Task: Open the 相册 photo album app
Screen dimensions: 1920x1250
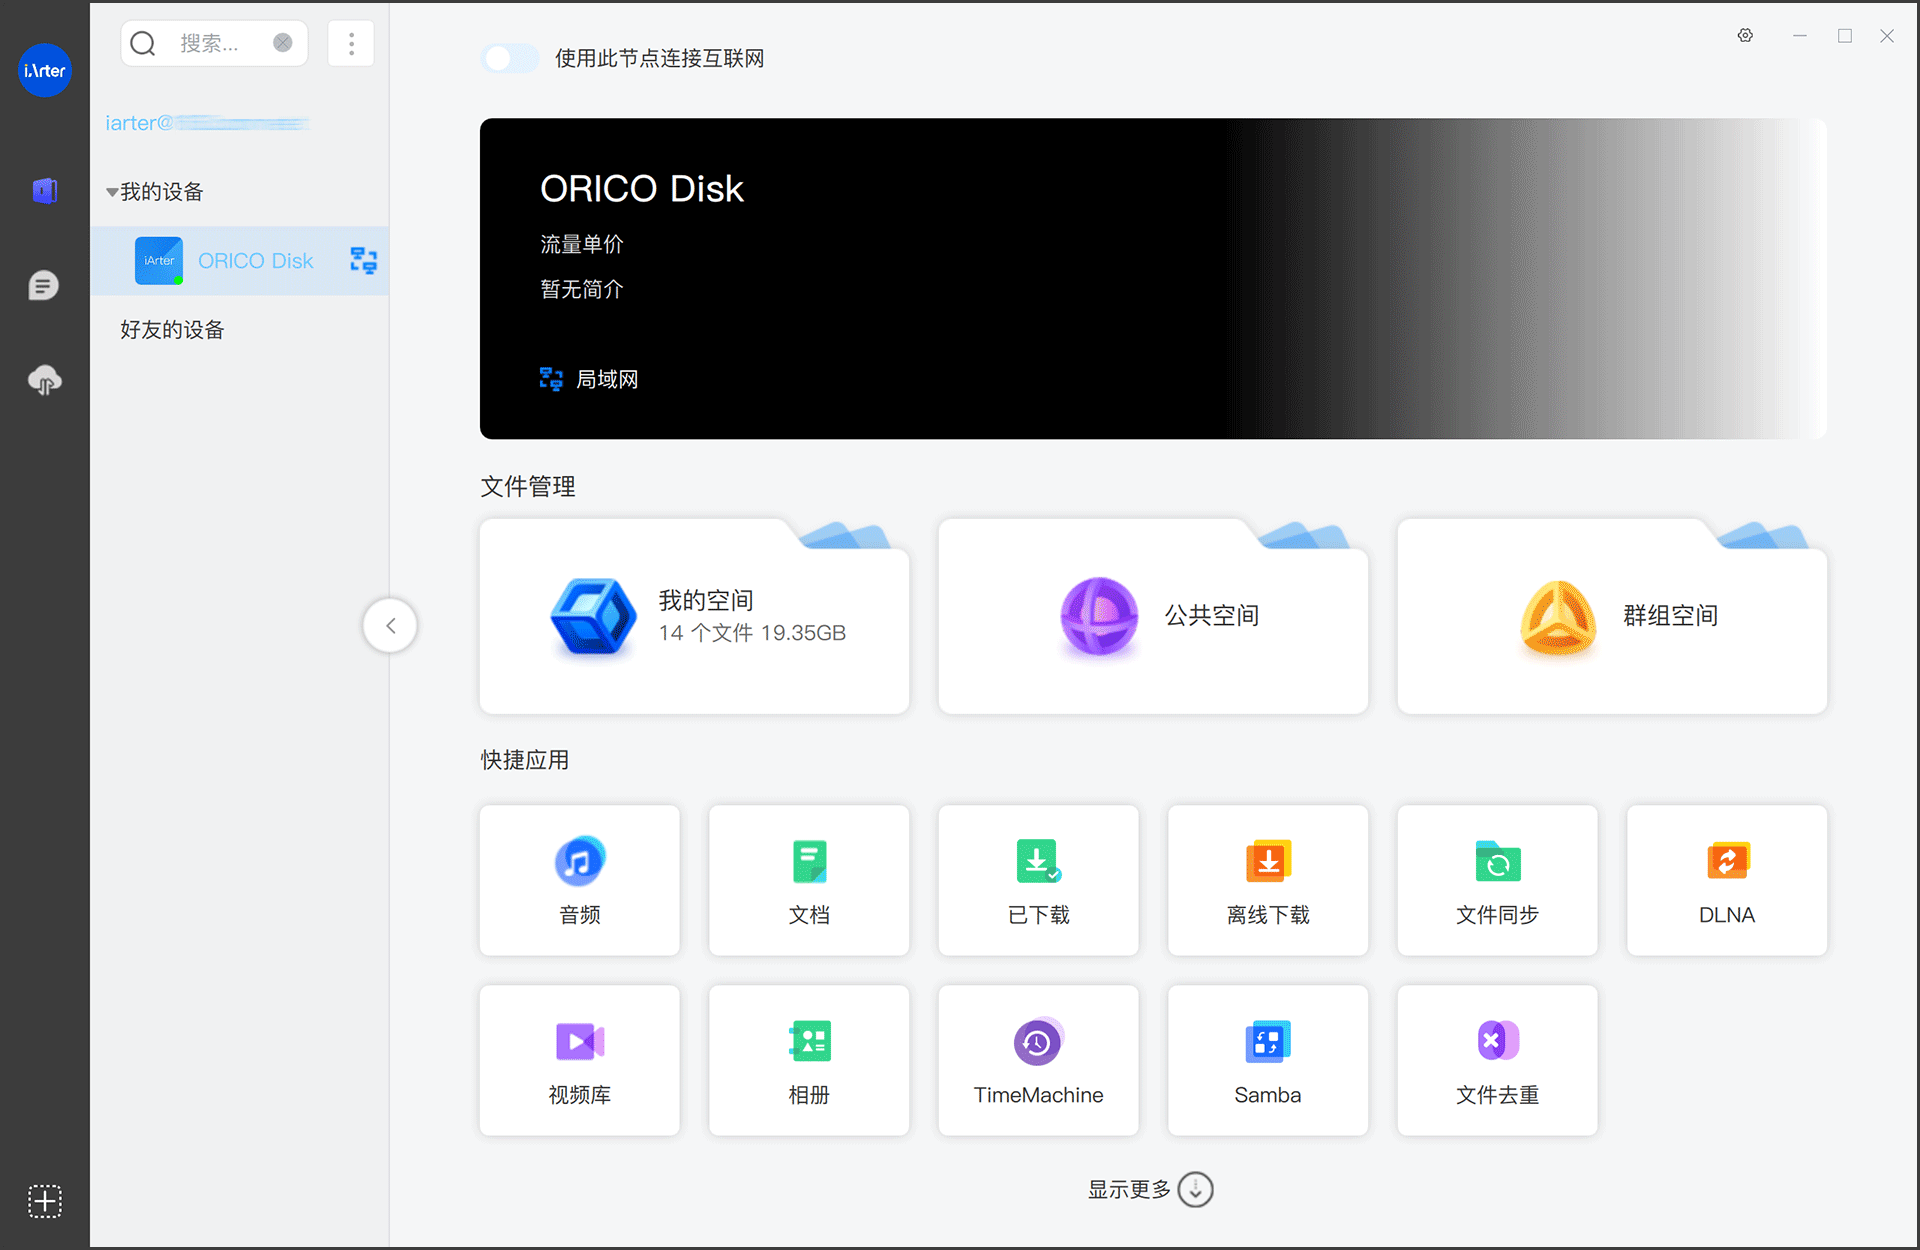Action: tap(809, 1060)
